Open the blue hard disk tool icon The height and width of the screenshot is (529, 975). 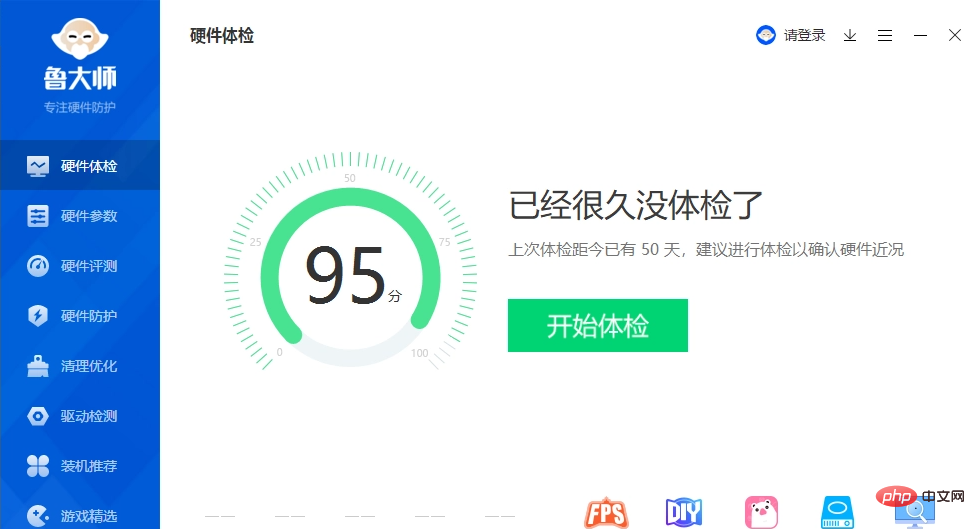coord(838,513)
